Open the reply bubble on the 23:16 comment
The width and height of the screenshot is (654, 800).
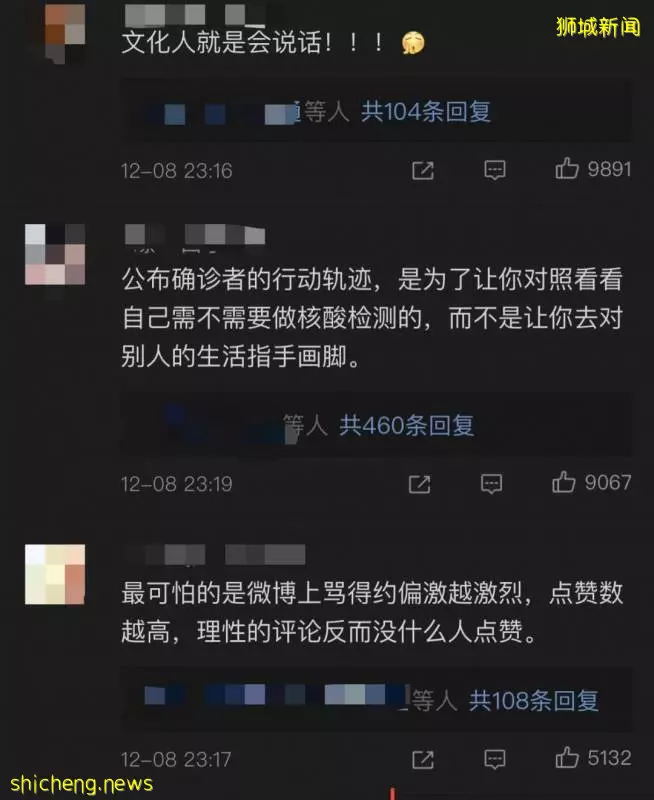tap(495, 170)
